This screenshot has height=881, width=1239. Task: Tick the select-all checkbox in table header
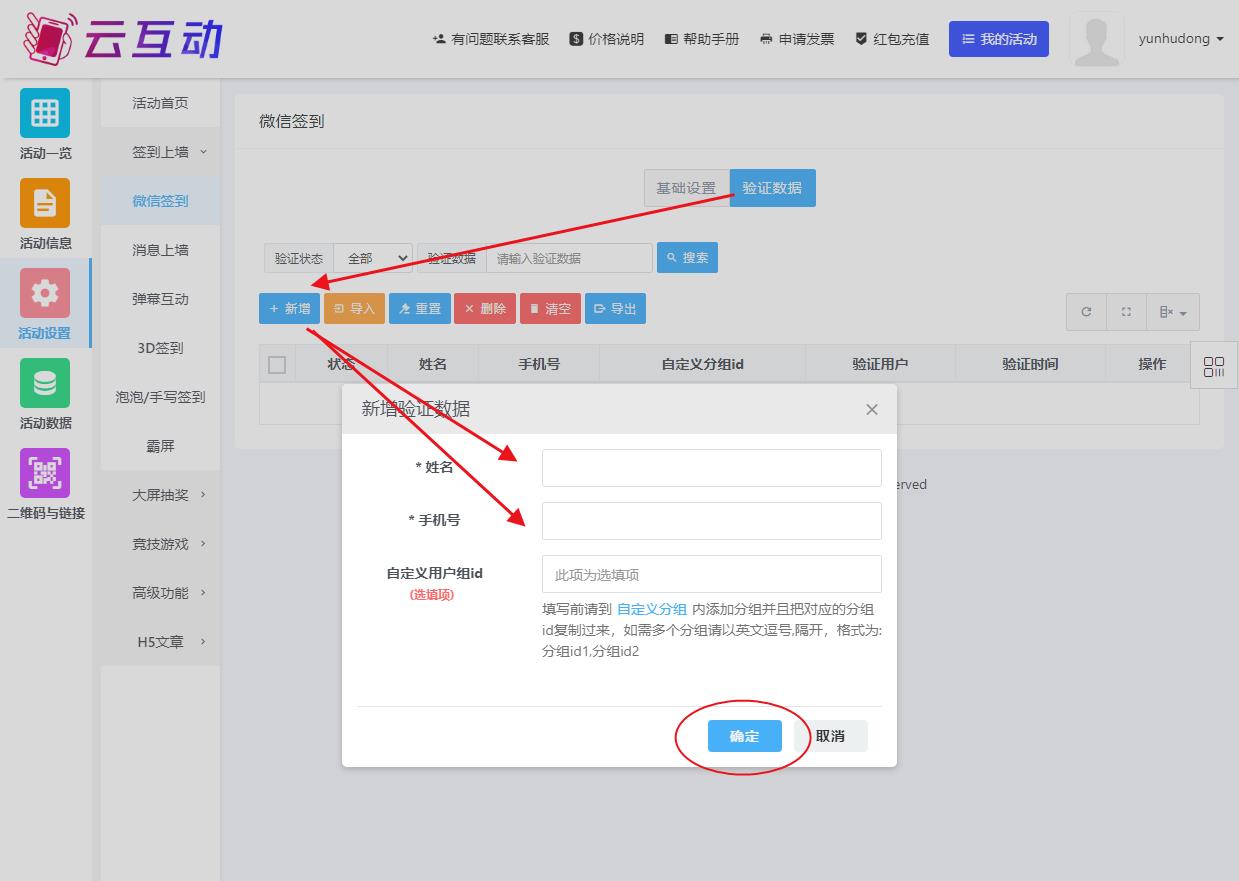pyautogui.click(x=277, y=365)
